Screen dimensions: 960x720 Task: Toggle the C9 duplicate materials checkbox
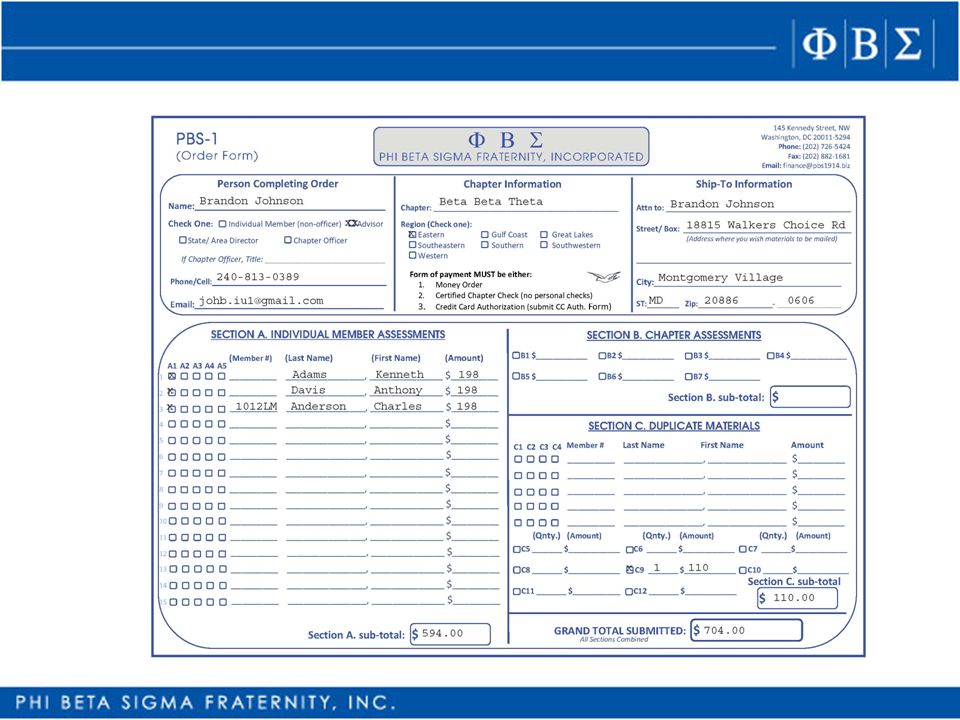pyautogui.click(x=629, y=569)
